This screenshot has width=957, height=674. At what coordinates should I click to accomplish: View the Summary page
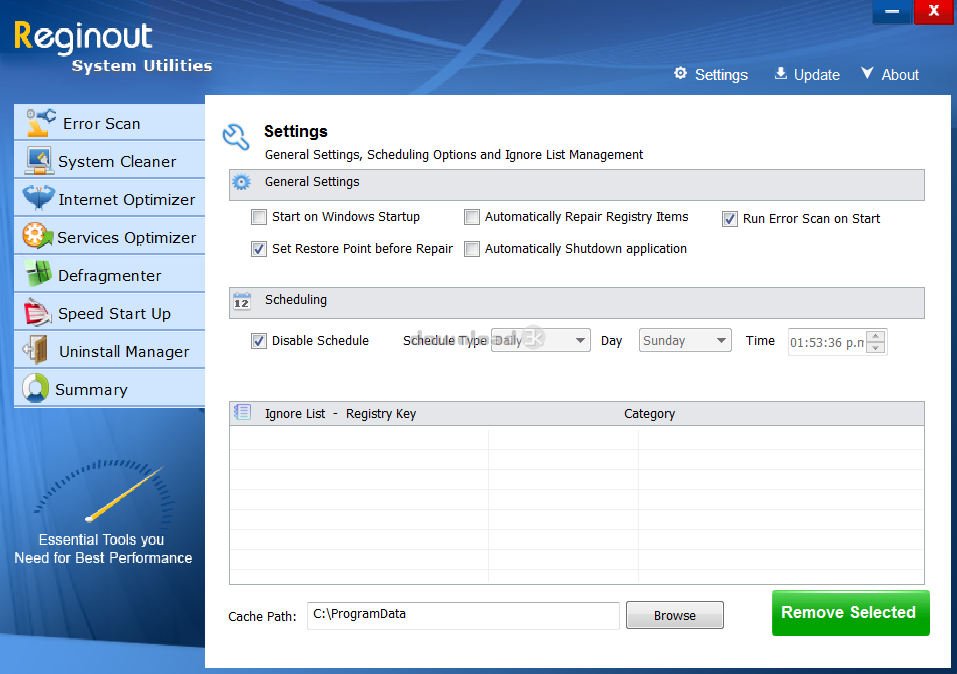coord(109,388)
